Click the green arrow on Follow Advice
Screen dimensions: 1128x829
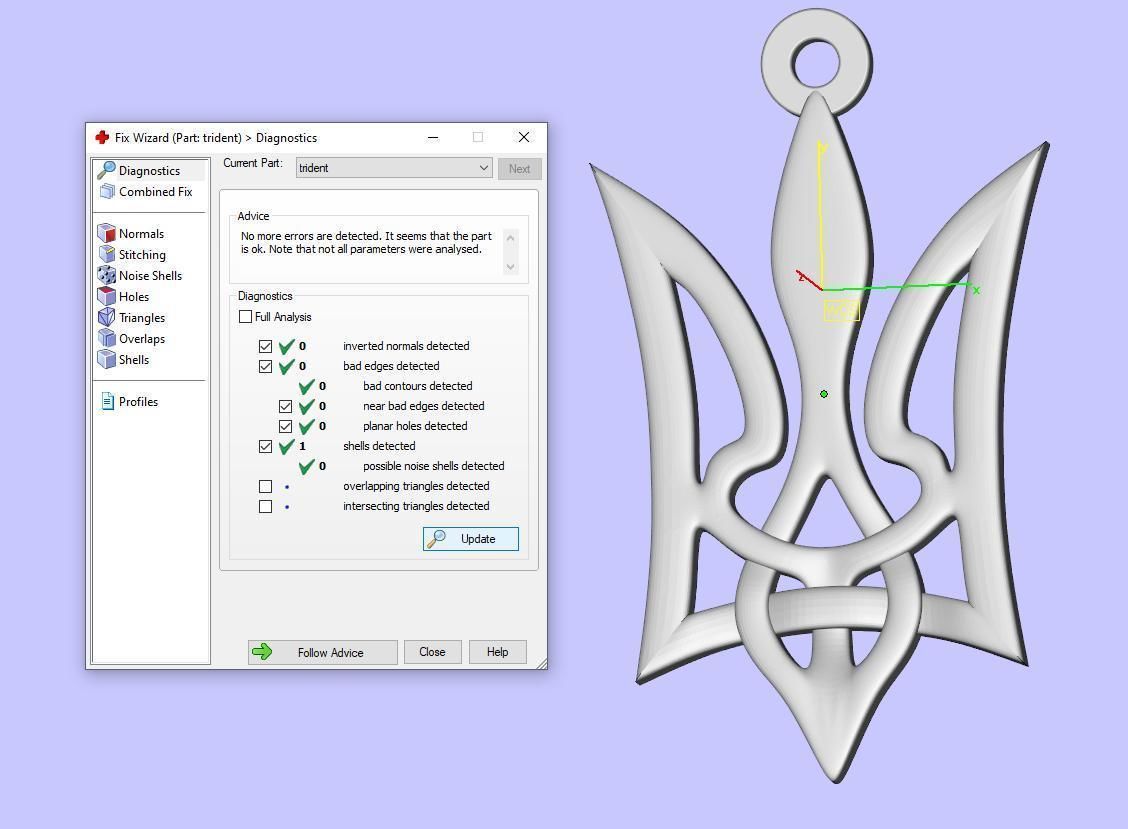[262, 652]
